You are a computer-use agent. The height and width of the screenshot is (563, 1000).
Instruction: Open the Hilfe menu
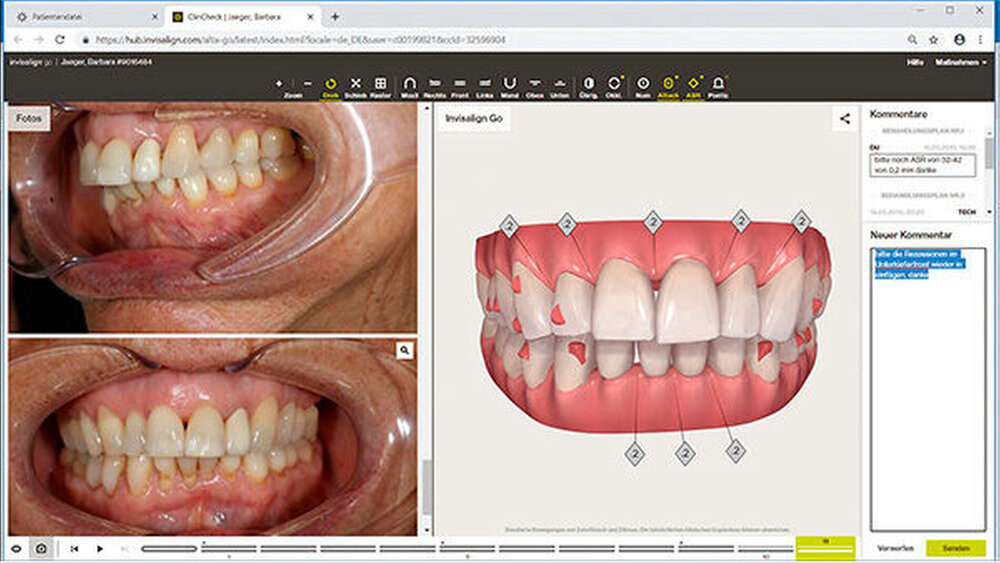tap(914, 62)
